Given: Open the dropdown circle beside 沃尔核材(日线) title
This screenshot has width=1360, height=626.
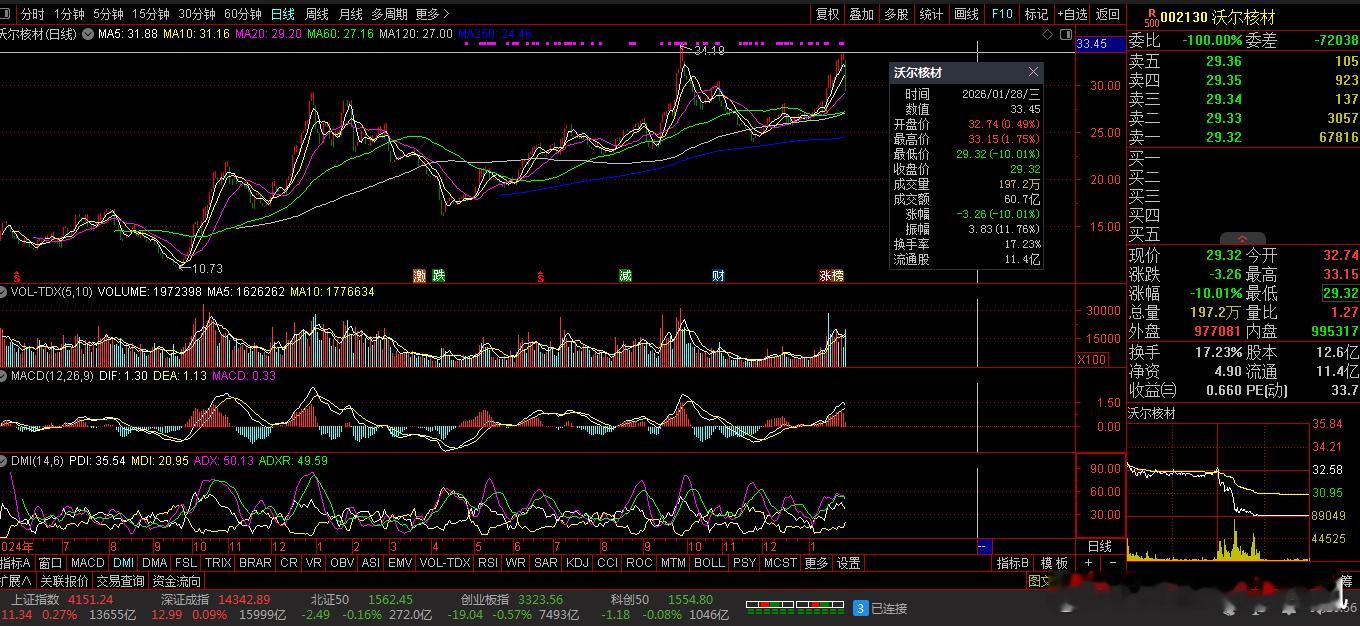Looking at the screenshot, I should click(88, 34).
